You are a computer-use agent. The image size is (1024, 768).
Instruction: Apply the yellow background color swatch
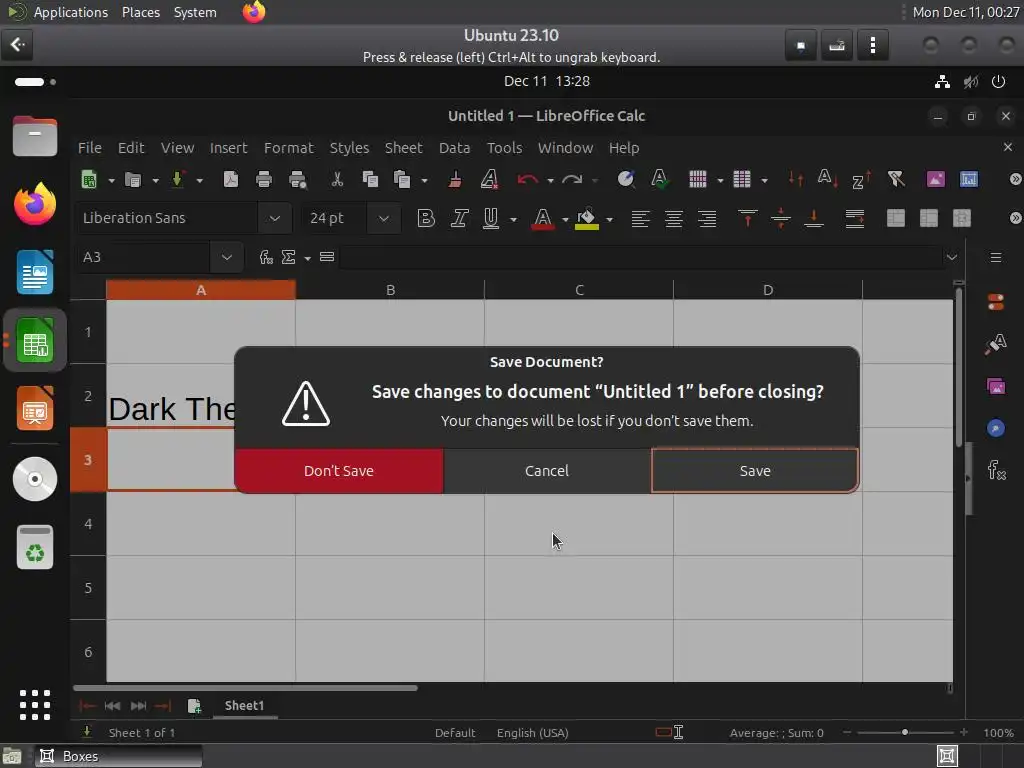[x=586, y=218]
